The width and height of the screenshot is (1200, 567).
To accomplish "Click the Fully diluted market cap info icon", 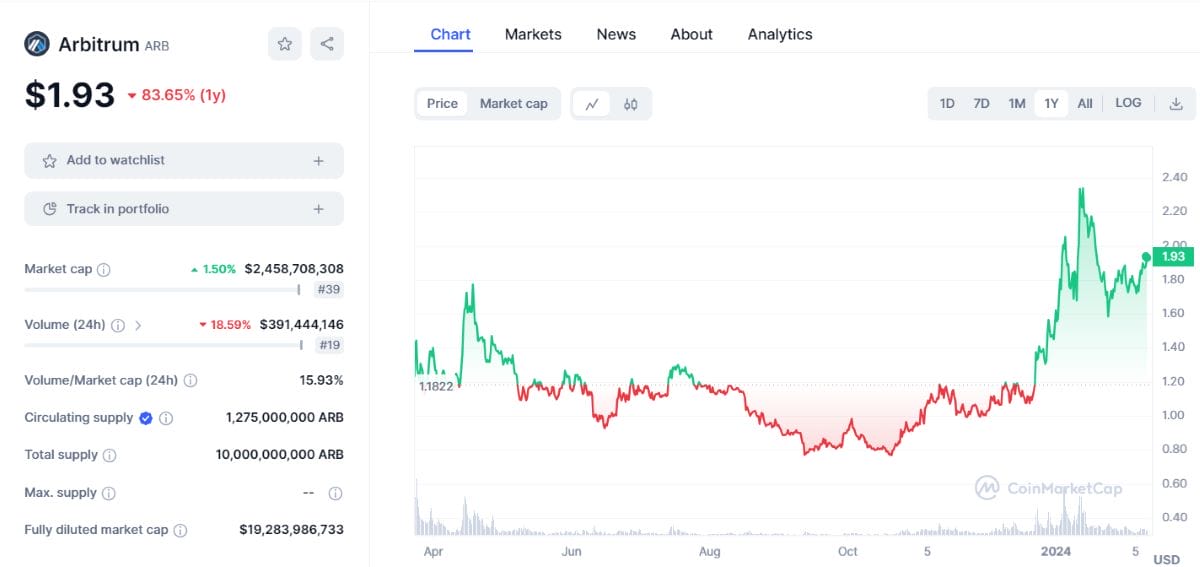I will pos(180,530).
